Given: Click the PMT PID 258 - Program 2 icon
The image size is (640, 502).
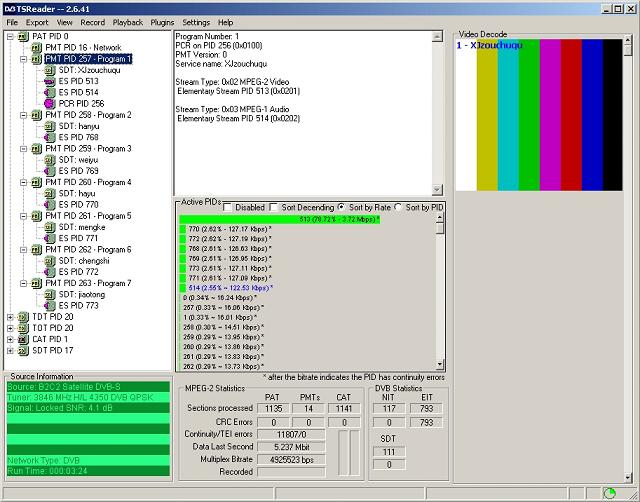Looking at the screenshot, I should coord(37,115).
